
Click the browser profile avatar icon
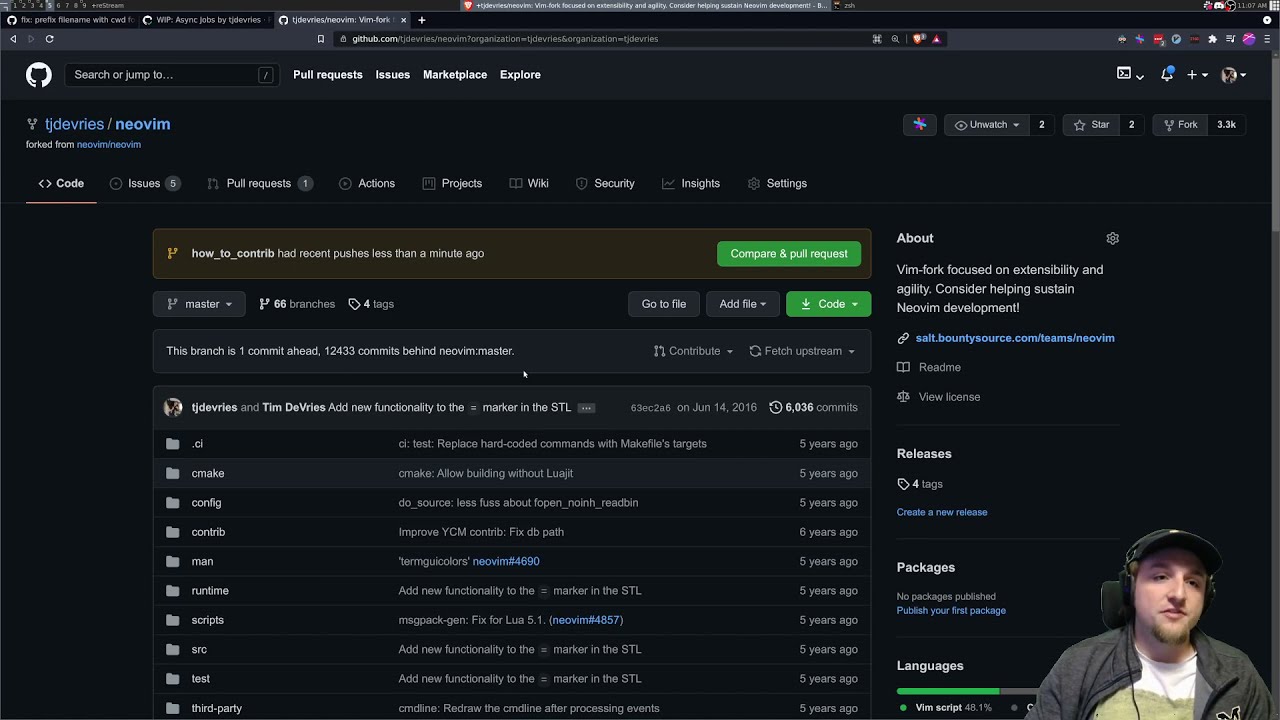coord(1248,39)
